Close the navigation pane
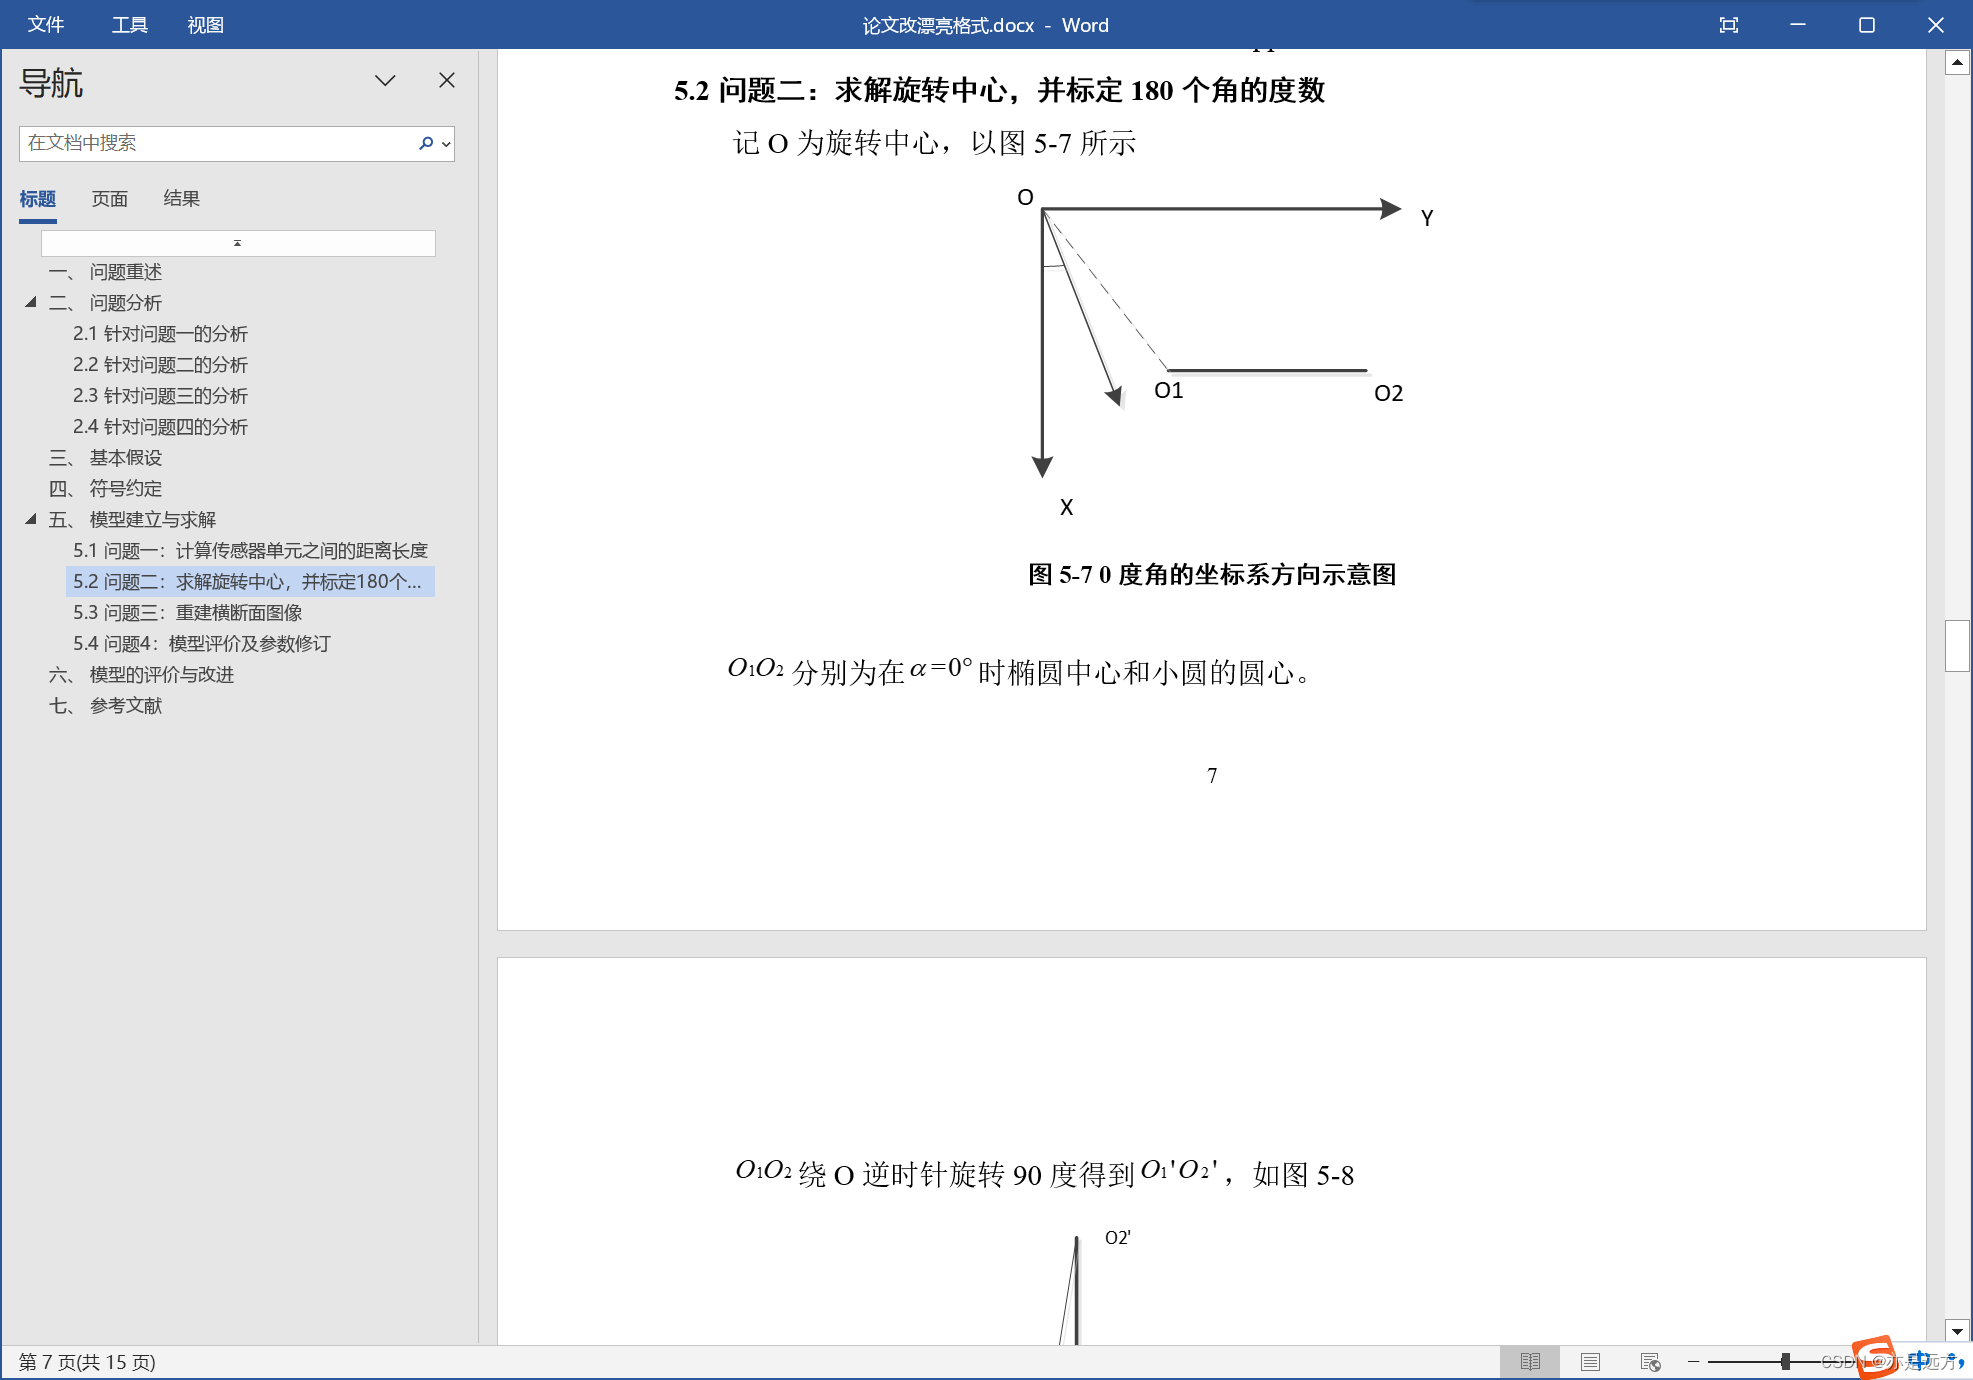Viewport: 1973px width, 1380px height. [x=447, y=80]
